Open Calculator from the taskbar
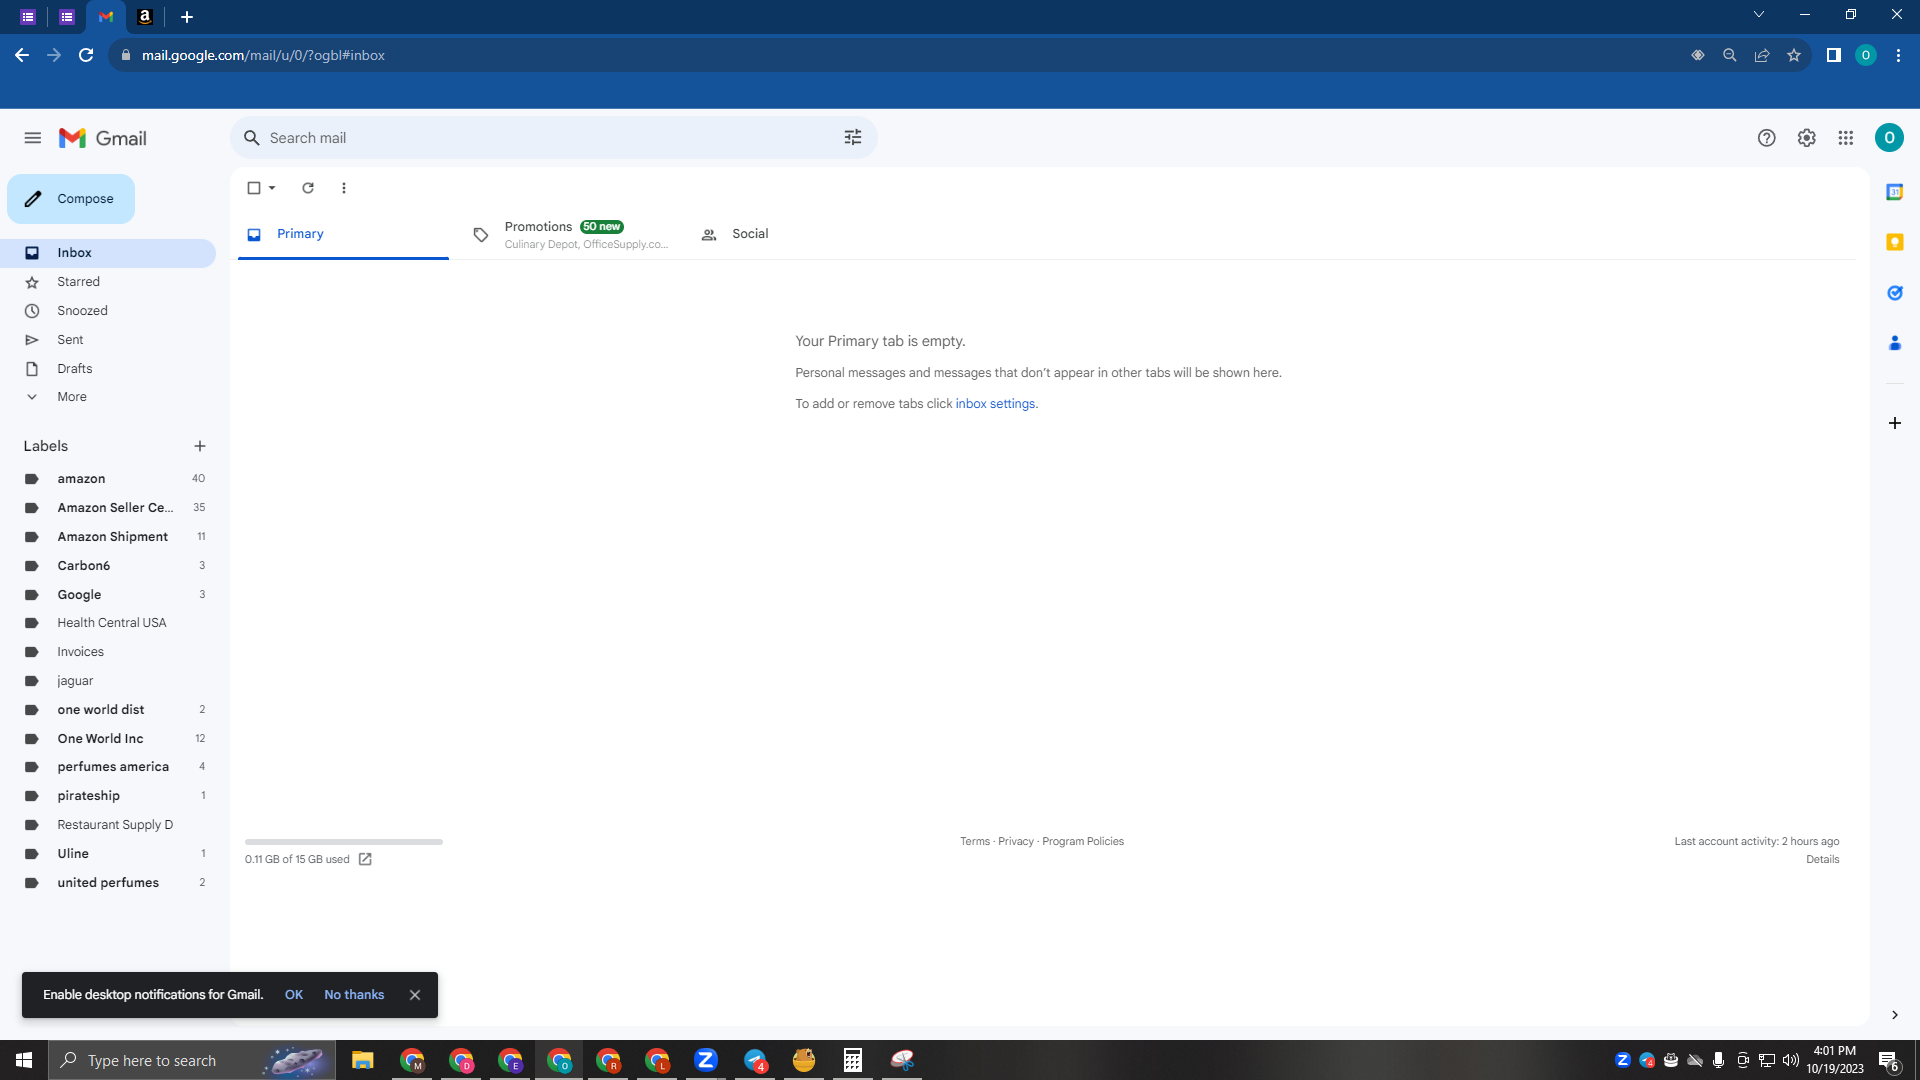The image size is (1920, 1080). coord(853,1060)
